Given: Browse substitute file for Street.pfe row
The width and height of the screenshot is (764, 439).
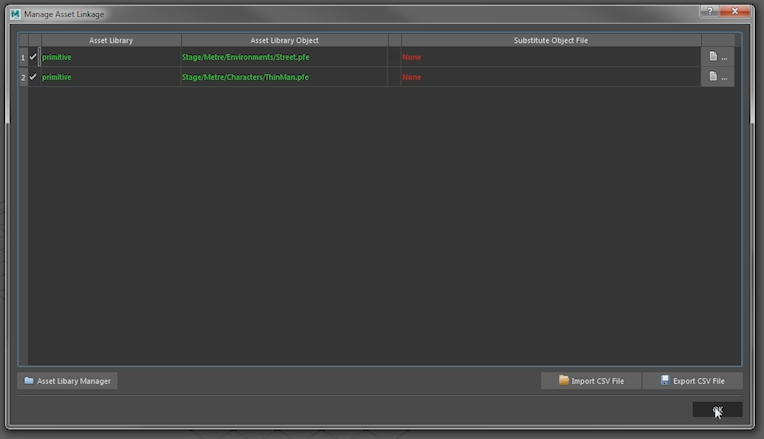Looking at the screenshot, I should point(717,58).
